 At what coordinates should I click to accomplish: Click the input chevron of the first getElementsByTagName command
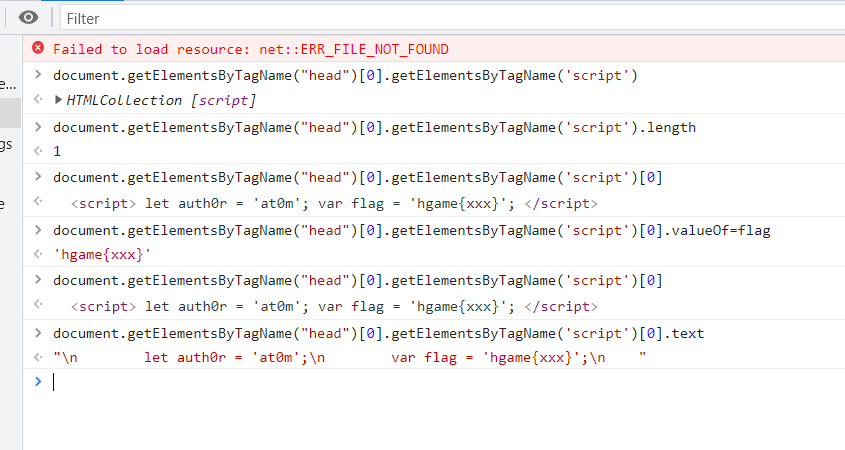click(x=38, y=74)
